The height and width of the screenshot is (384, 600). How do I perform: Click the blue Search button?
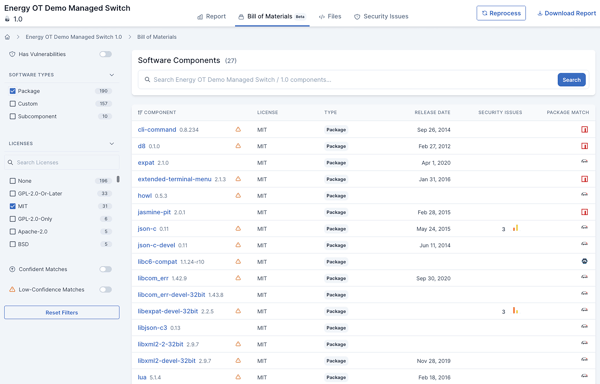point(572,80)
